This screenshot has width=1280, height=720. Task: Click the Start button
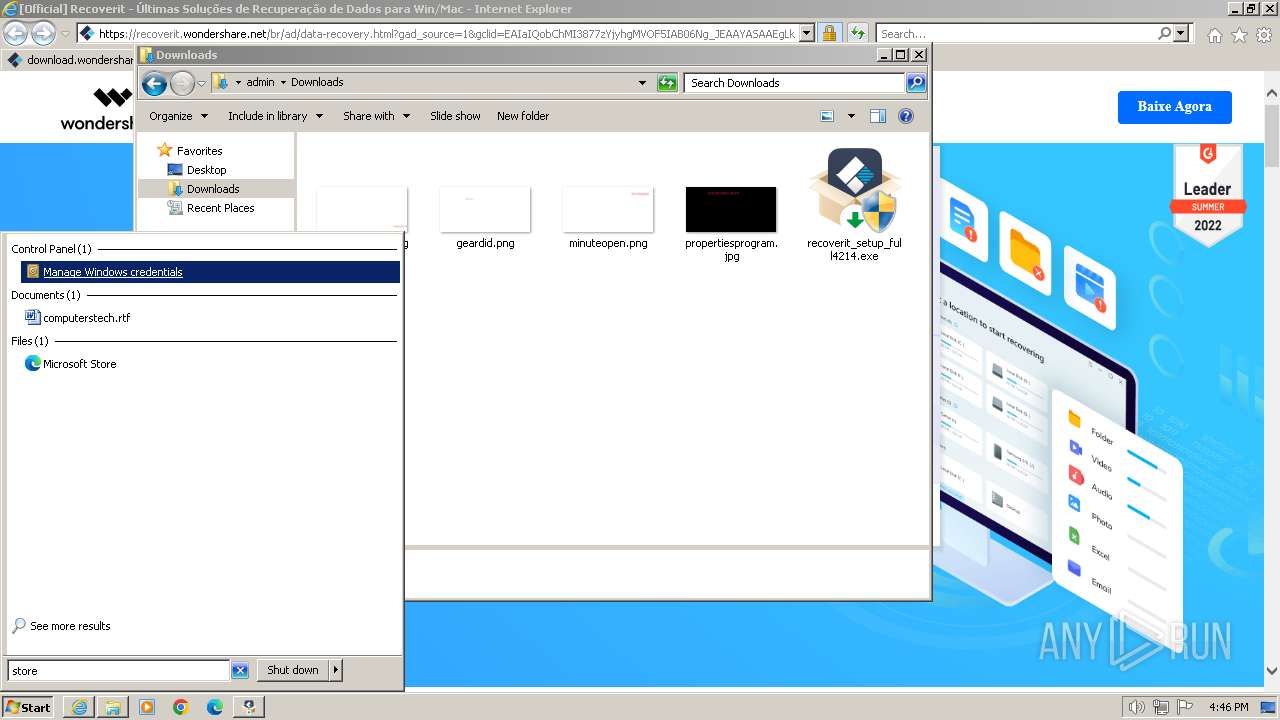pyautogui.click(x=28, y=707)
